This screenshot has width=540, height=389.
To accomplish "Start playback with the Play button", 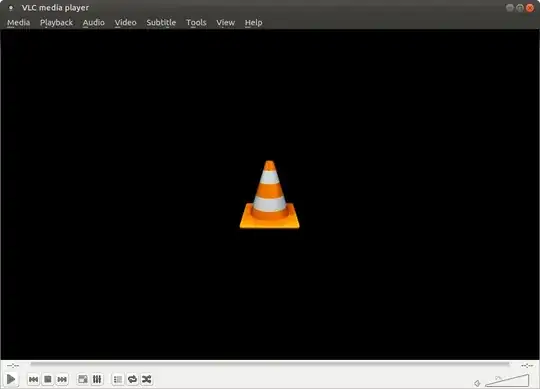I will (x=11, y=379).
